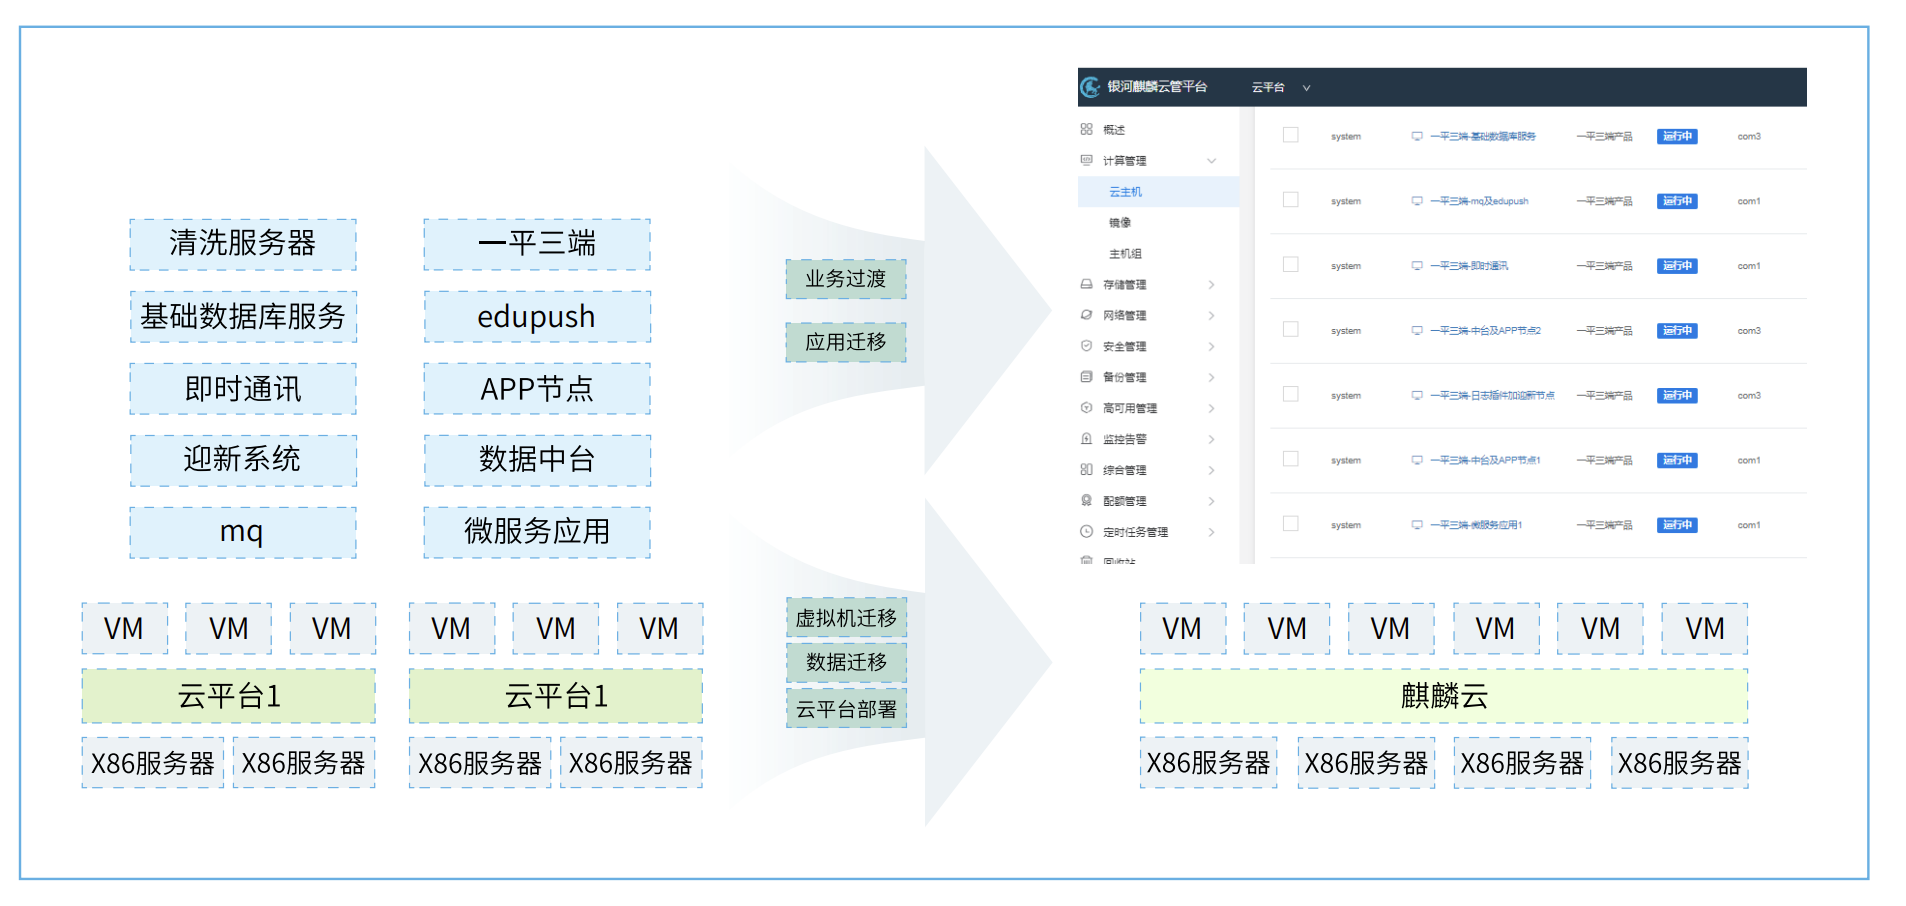Tick checkbox for 一平三端-中台及APP节点2 row
The height and width of the screenshot is (906, 1906).
tap(1291, 330)
